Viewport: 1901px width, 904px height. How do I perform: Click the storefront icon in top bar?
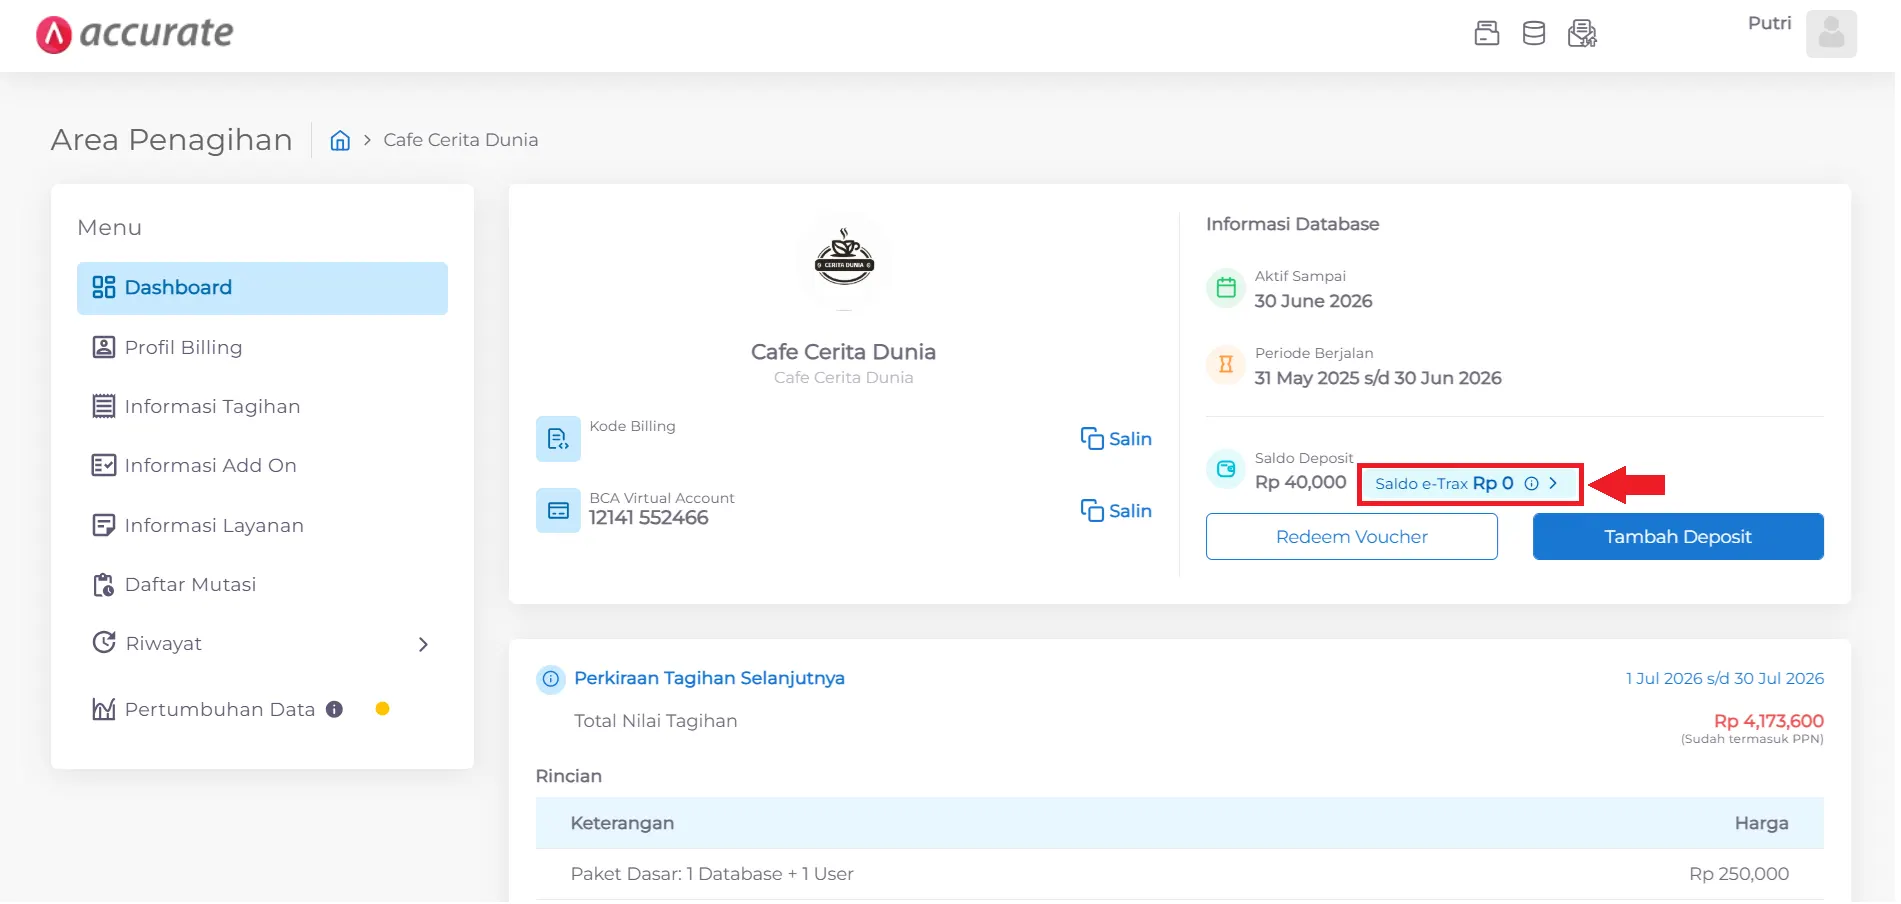[x=1486, y=34]
